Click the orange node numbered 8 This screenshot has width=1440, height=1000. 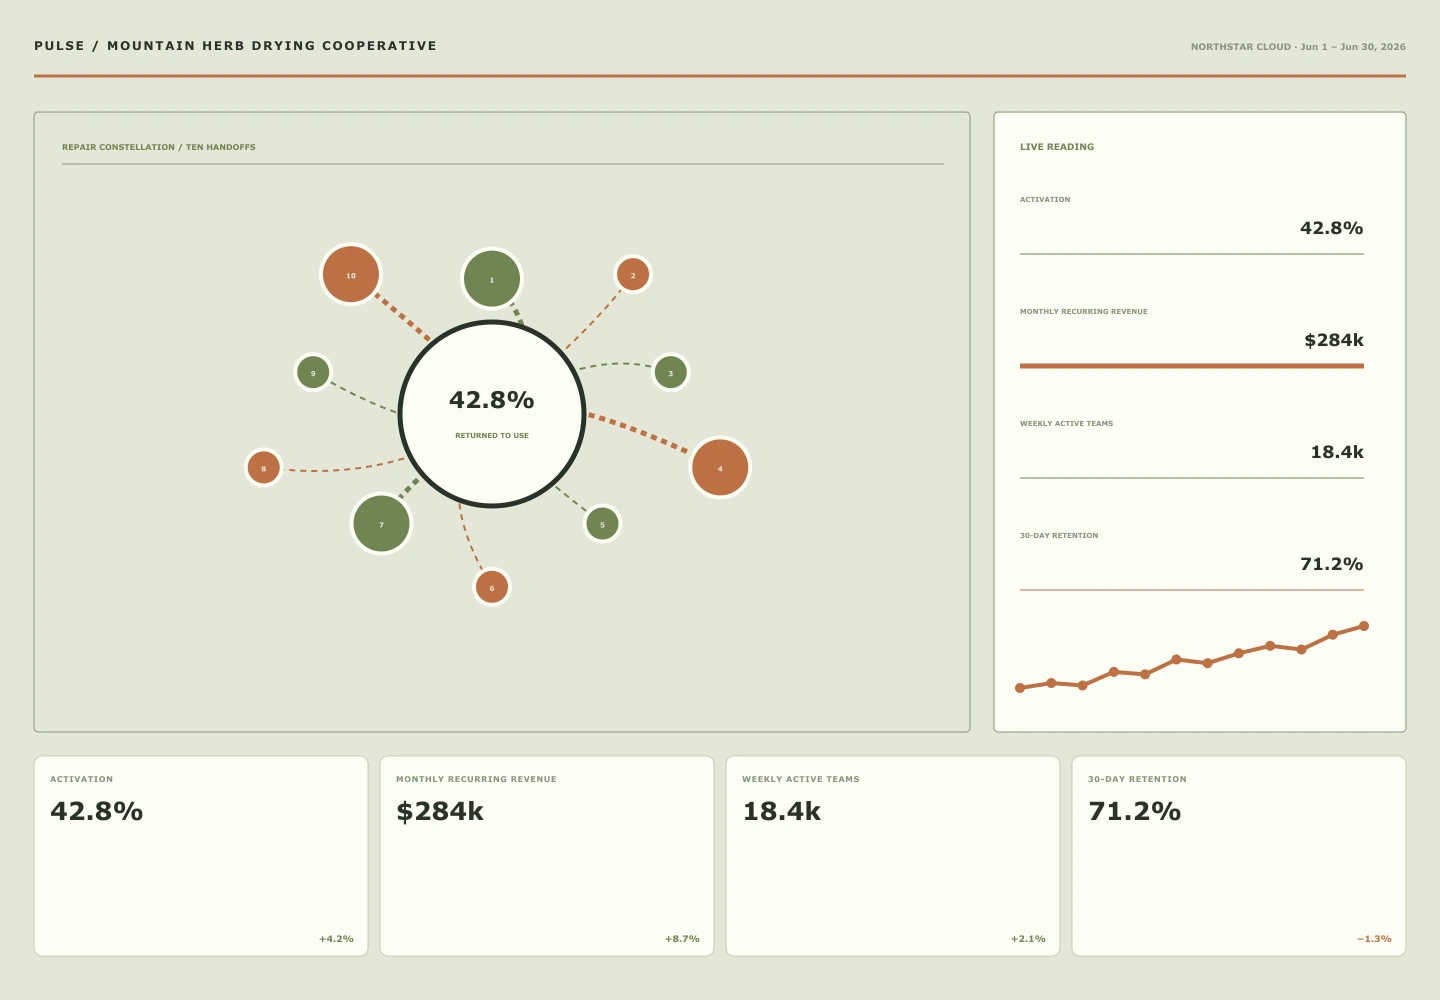264,467
